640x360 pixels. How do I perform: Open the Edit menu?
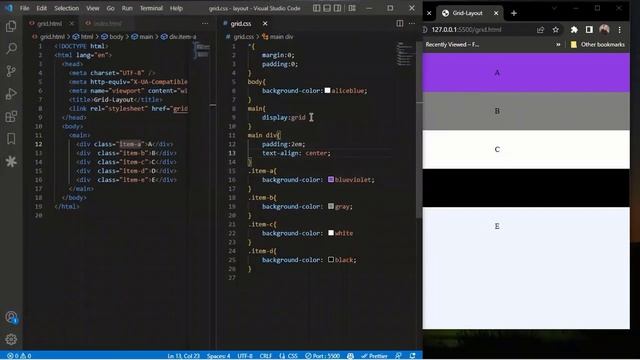click(x=42, y=8)
